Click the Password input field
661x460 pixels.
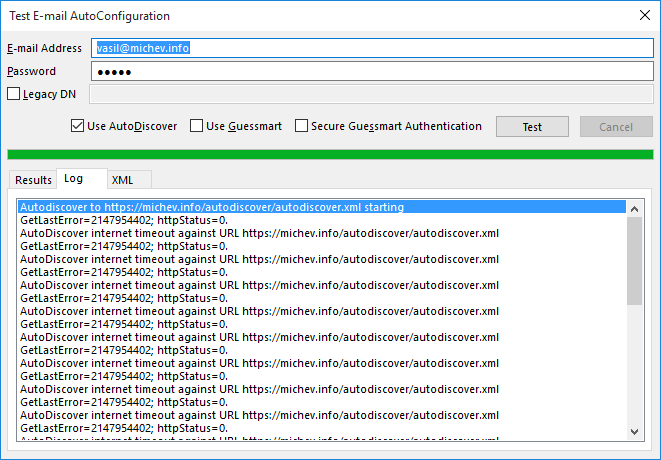(372, 72)
